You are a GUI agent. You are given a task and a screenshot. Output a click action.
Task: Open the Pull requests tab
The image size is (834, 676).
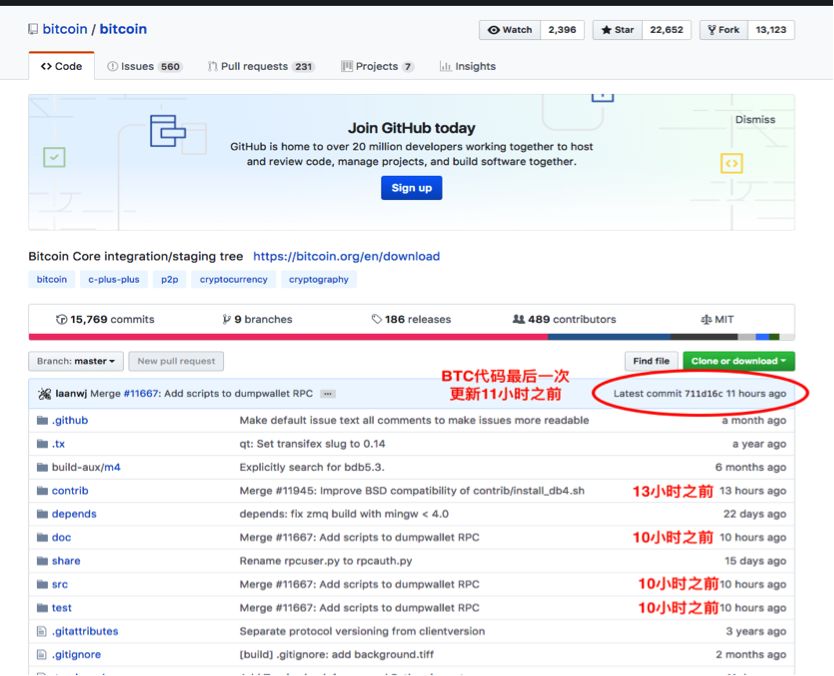pos(261,66)
